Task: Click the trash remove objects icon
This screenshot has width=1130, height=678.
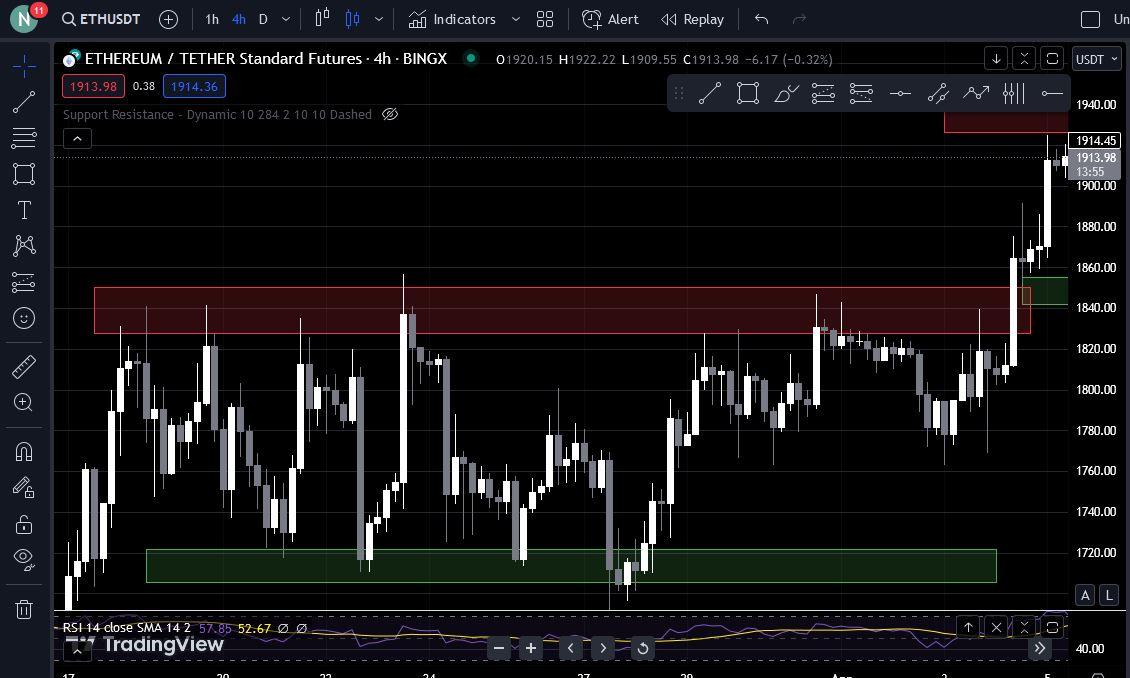Action: [x=24, y=610]
